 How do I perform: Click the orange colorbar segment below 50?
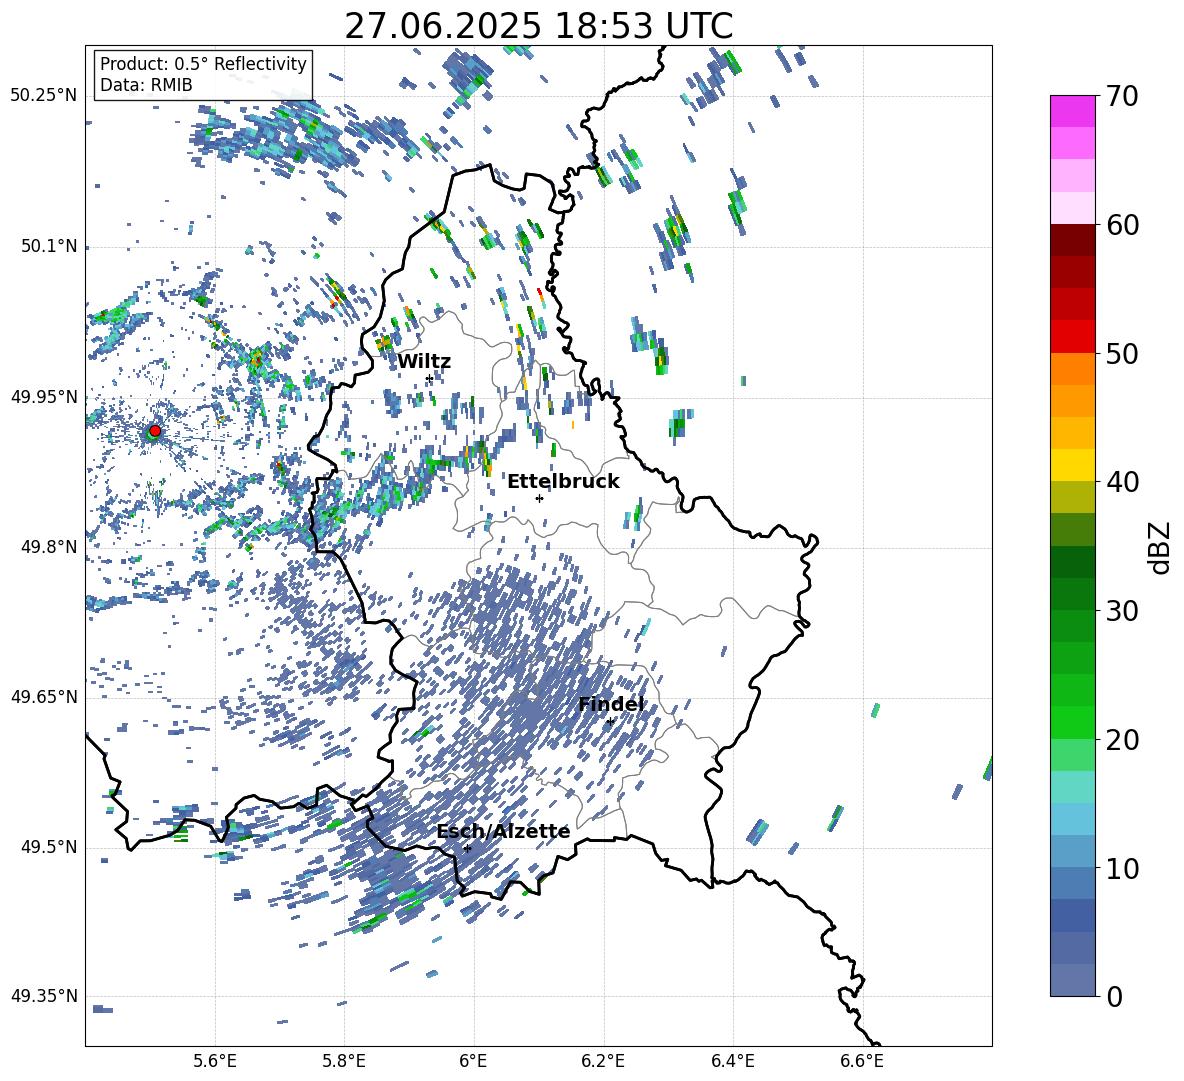coord(1073,368)
